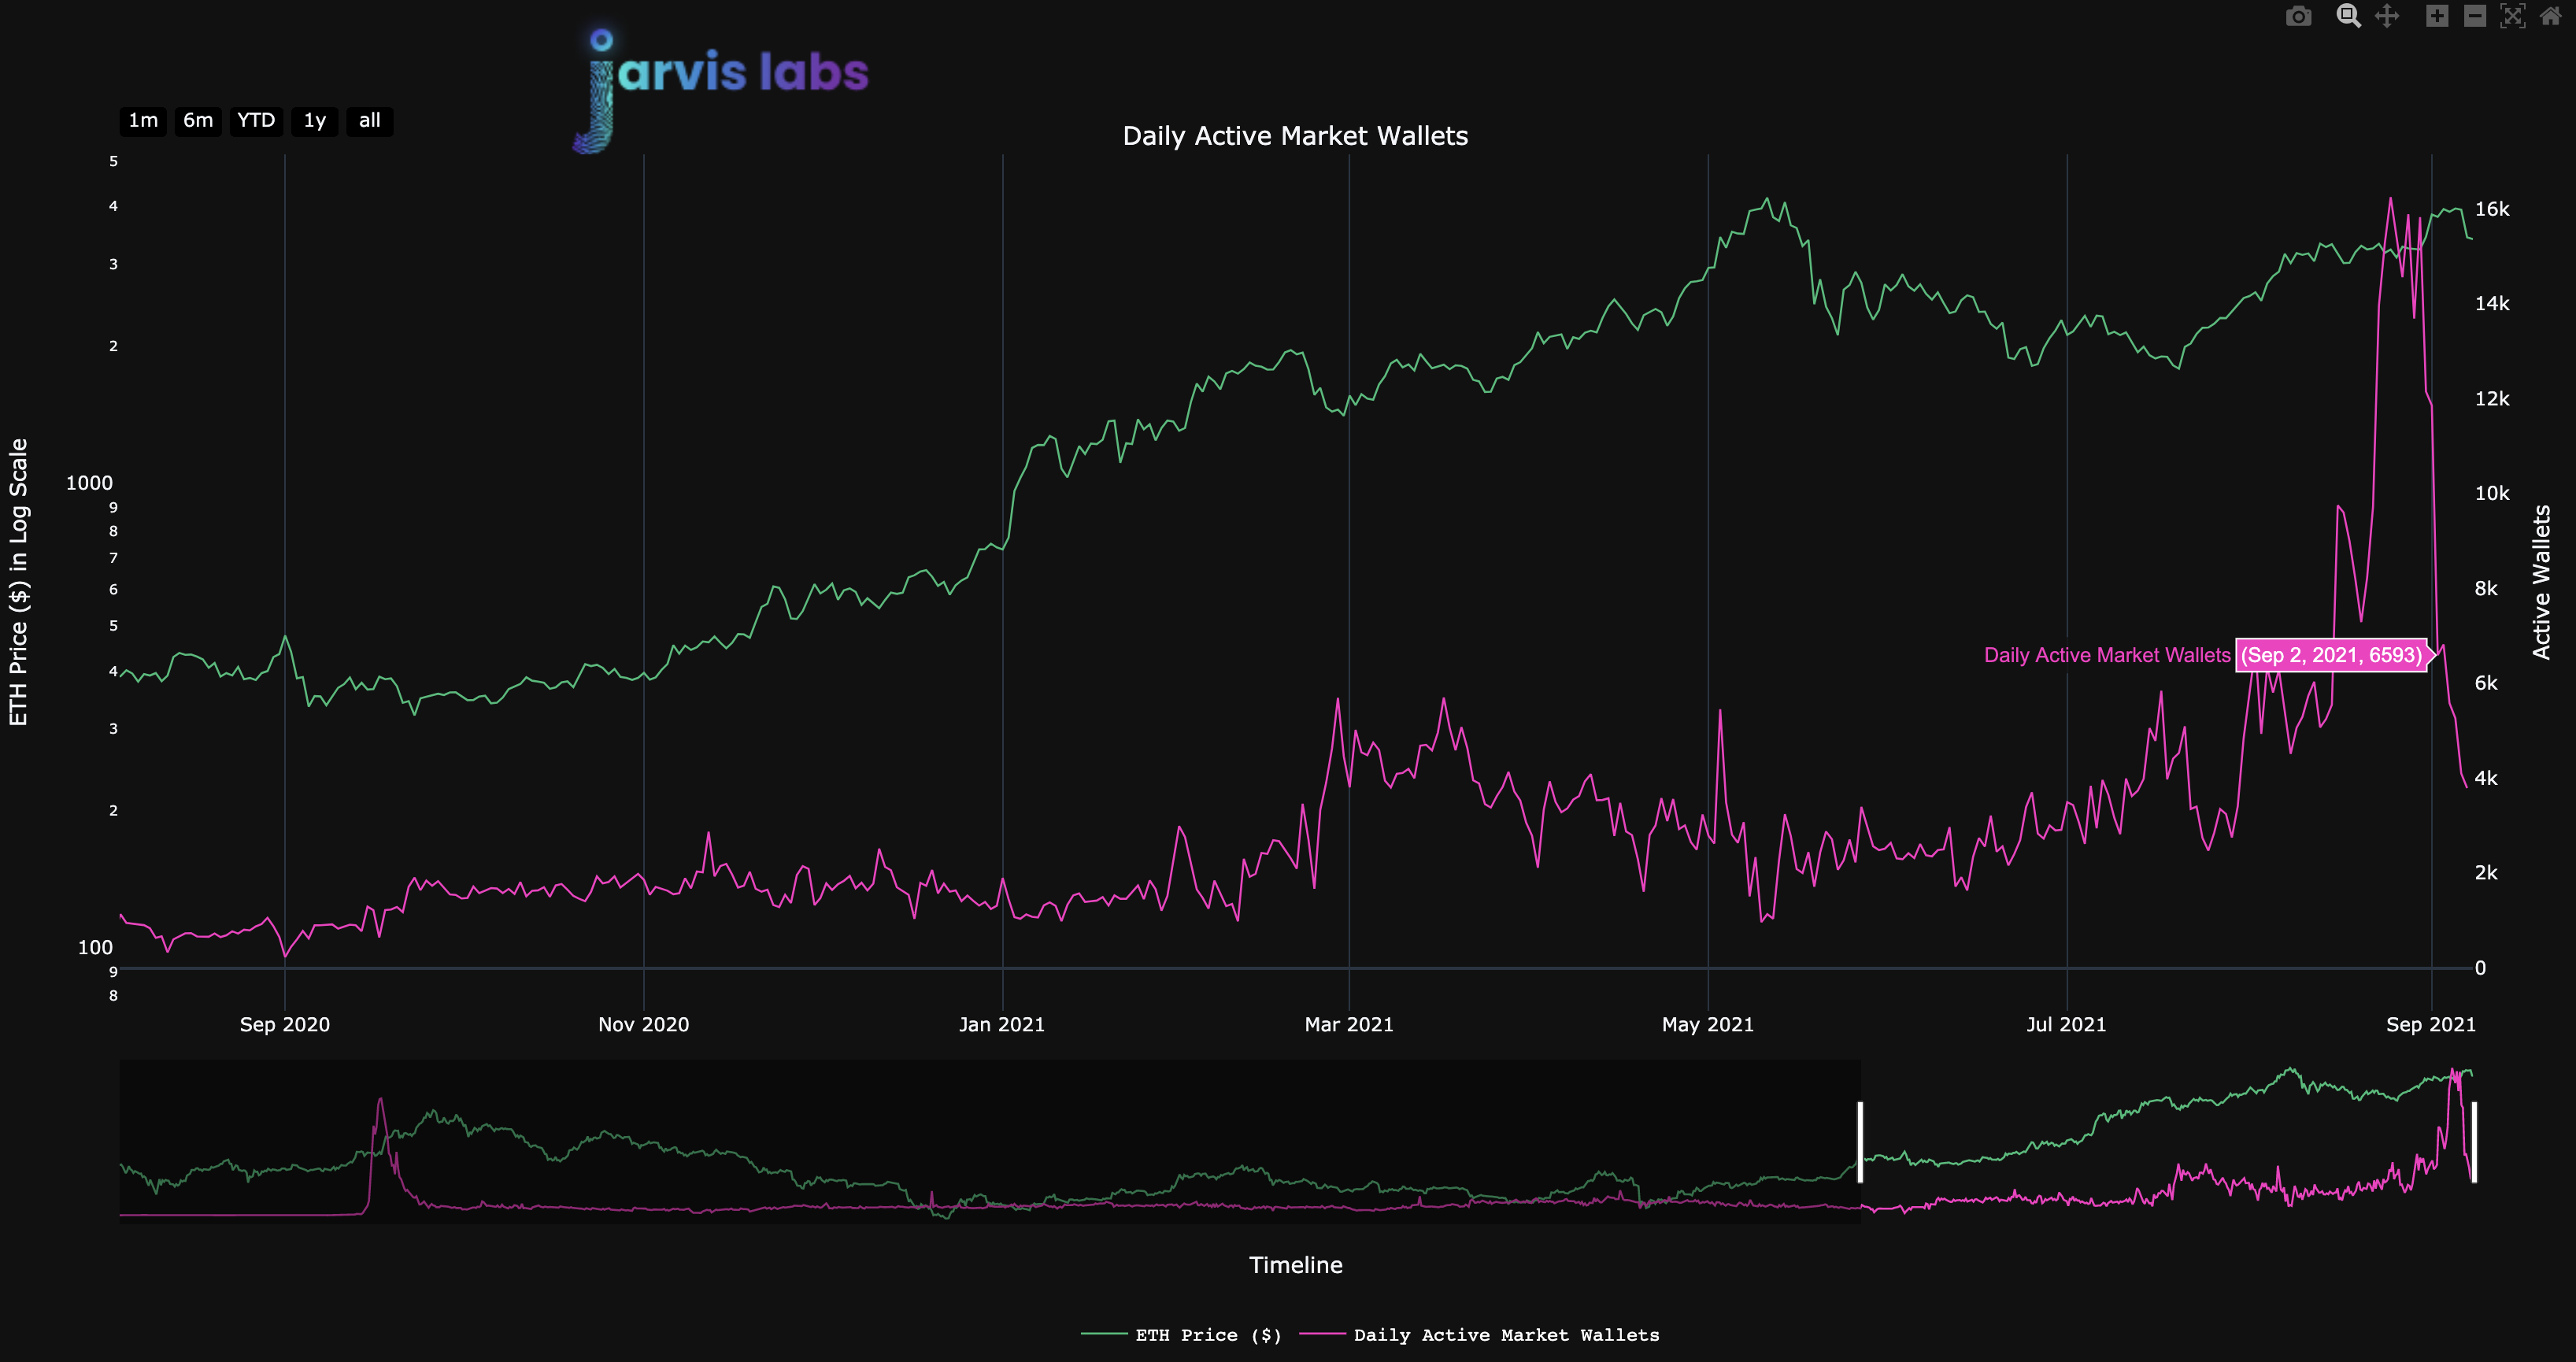
Task: Activate the pan arrows tool
Action: 2387,16
